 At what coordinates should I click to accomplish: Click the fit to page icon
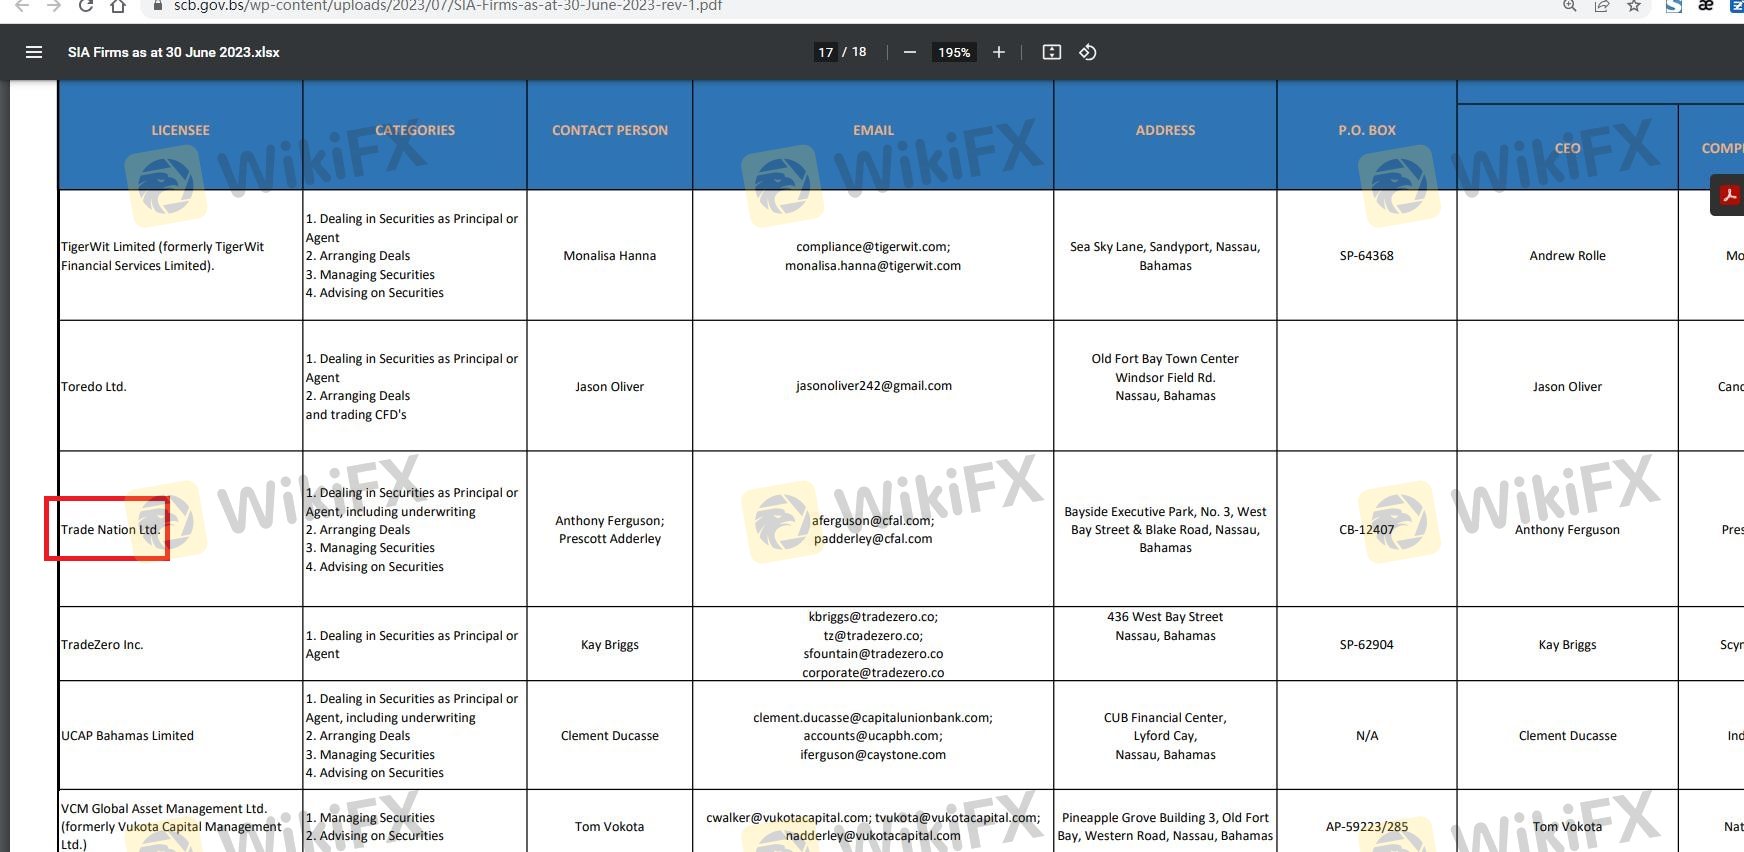coord(1051,52)
